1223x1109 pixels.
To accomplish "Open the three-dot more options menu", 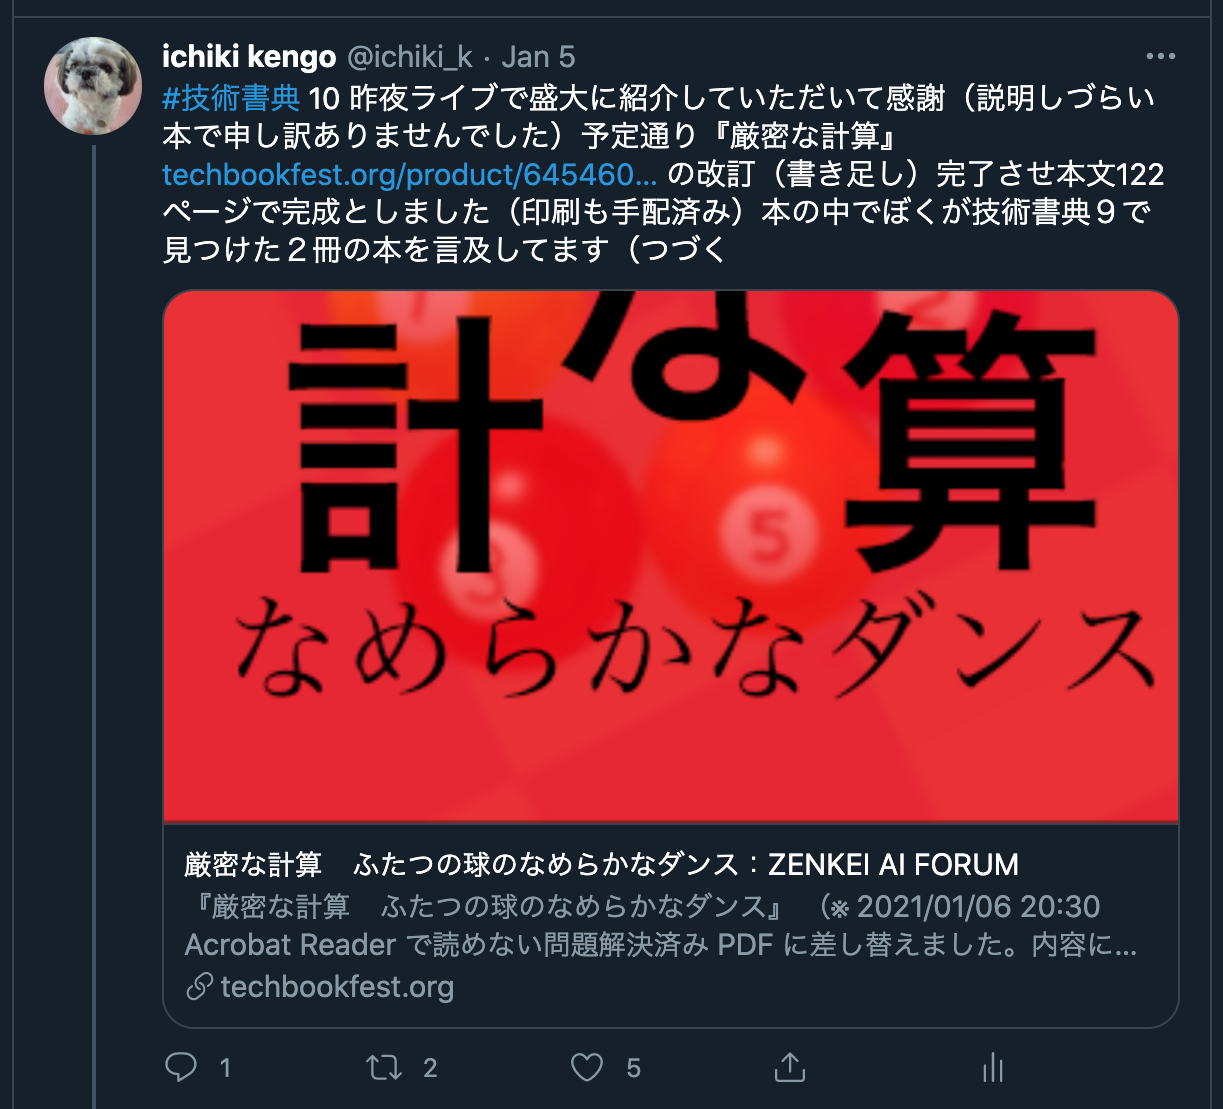I will (1161, 57).
